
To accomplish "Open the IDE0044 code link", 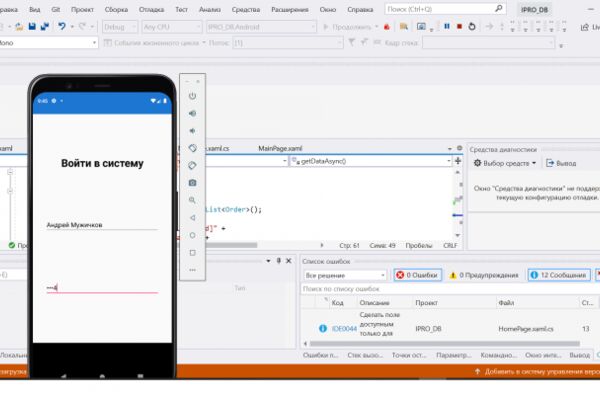I will pyautogui.click(x=344, y=329).
